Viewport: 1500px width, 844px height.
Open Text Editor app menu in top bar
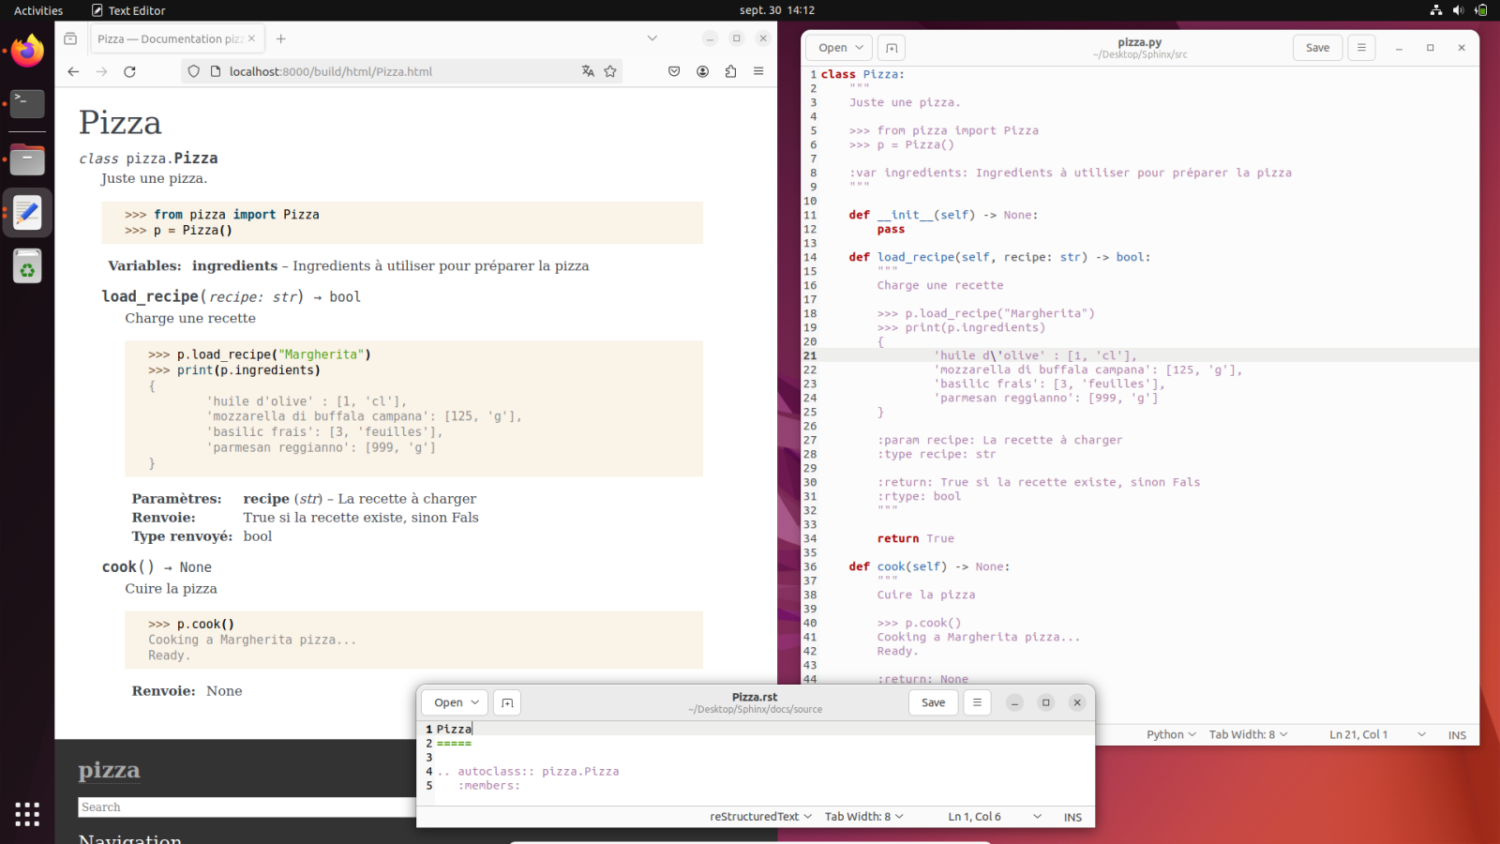(128, 10)
